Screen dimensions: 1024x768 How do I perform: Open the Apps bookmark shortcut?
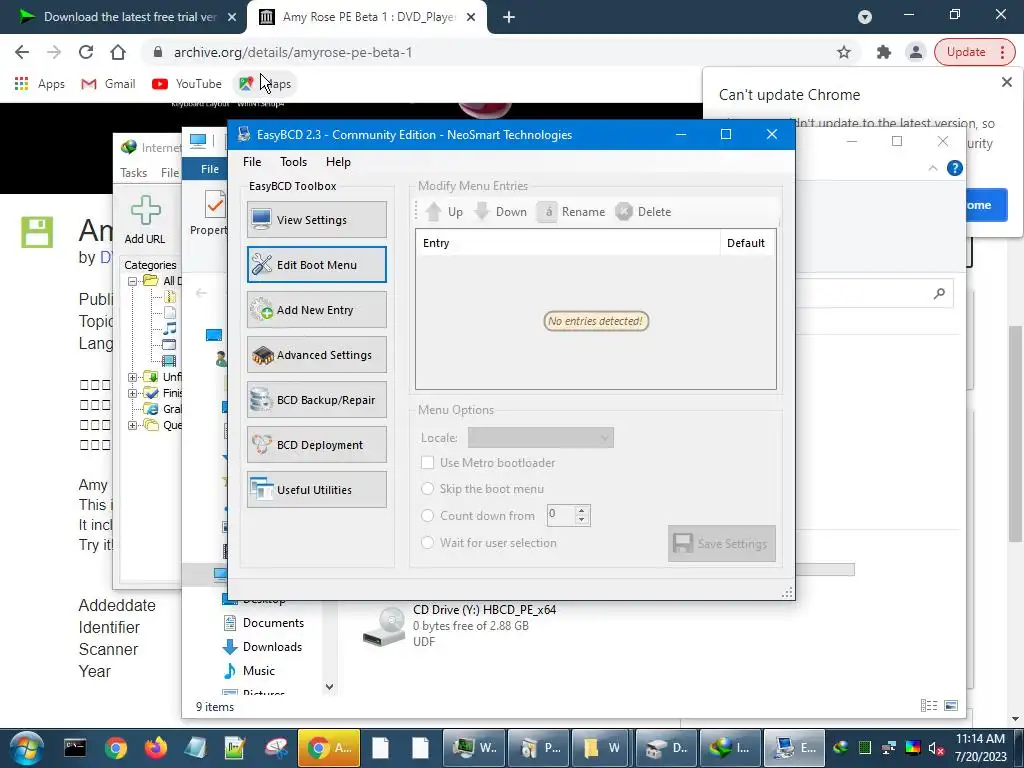pos(39,84)
